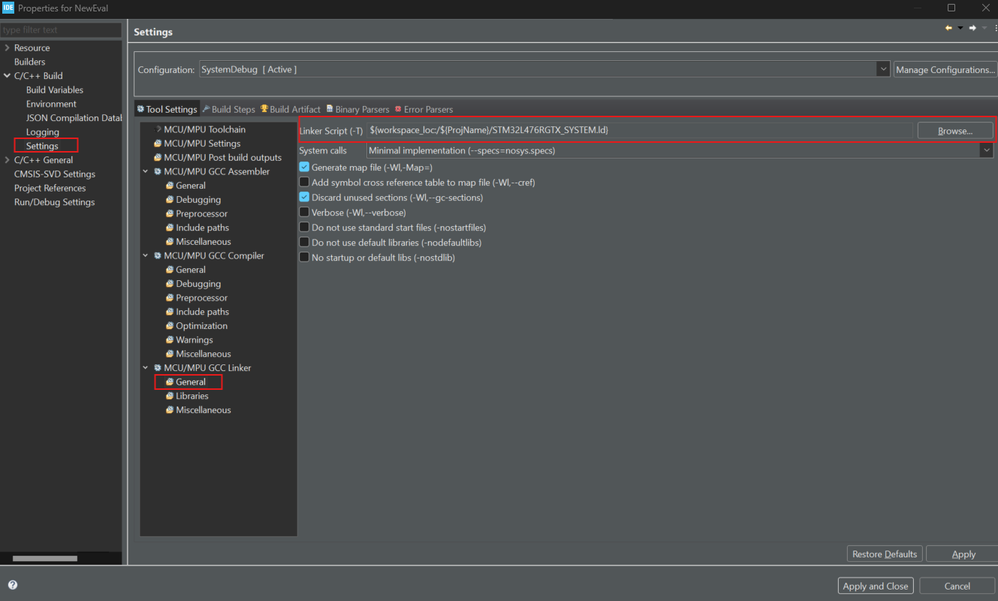The image size is (998, 601).
Task: Expand the Resource tree node
Action: pyautogui.click(x=7, y=48)
